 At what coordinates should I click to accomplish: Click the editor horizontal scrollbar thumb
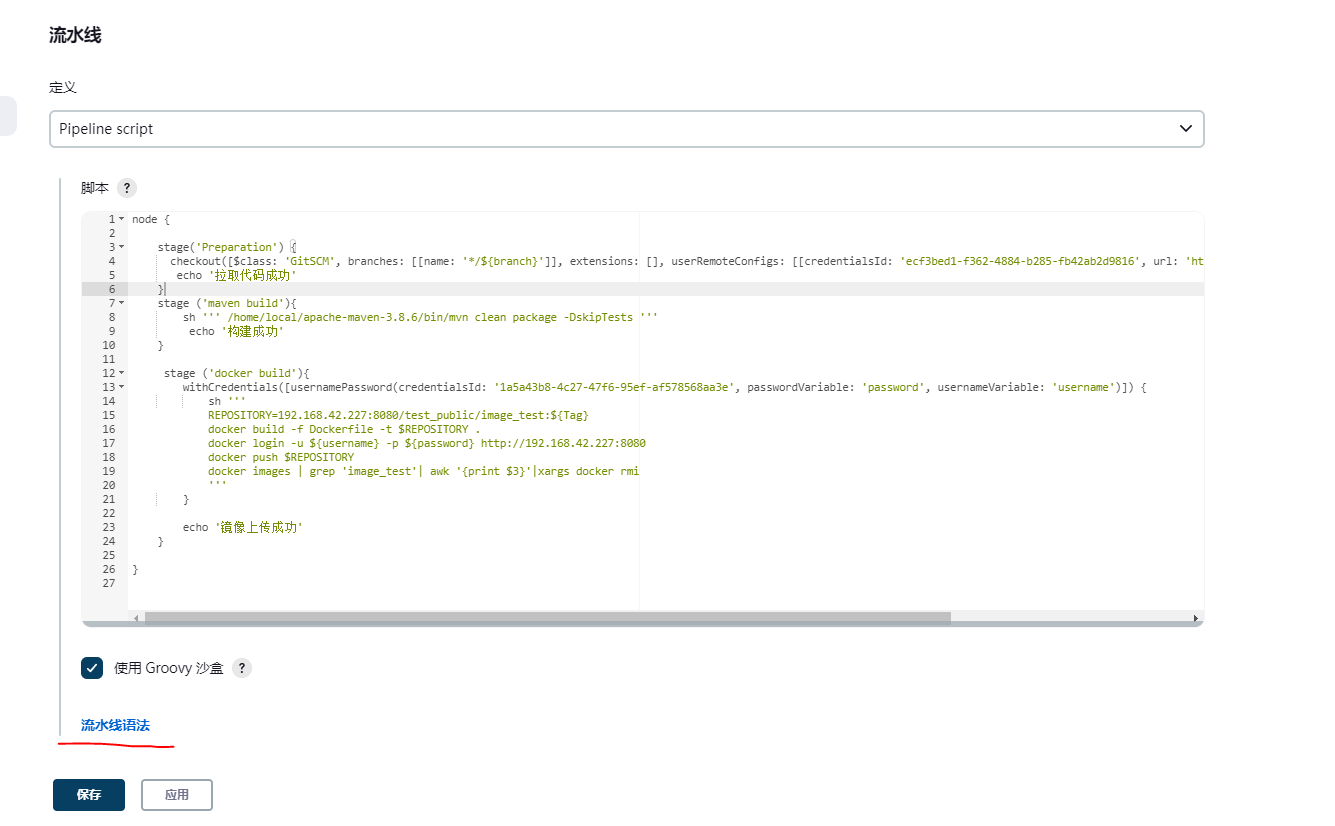[547, 618]
